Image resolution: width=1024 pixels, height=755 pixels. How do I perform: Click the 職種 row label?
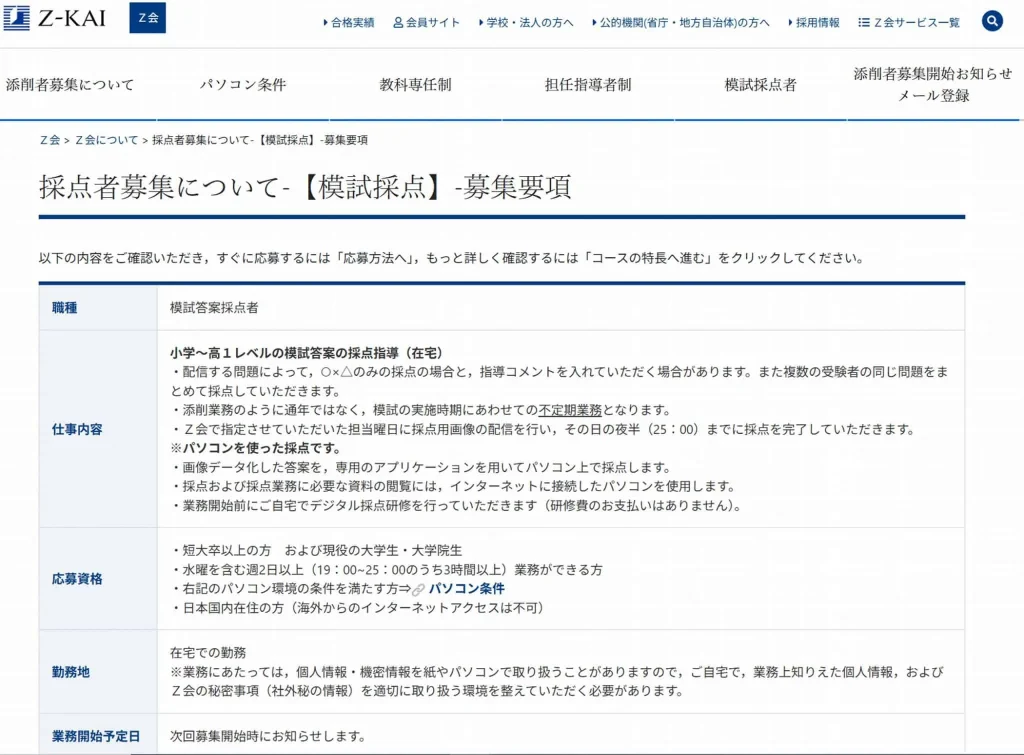click(65, 308)
